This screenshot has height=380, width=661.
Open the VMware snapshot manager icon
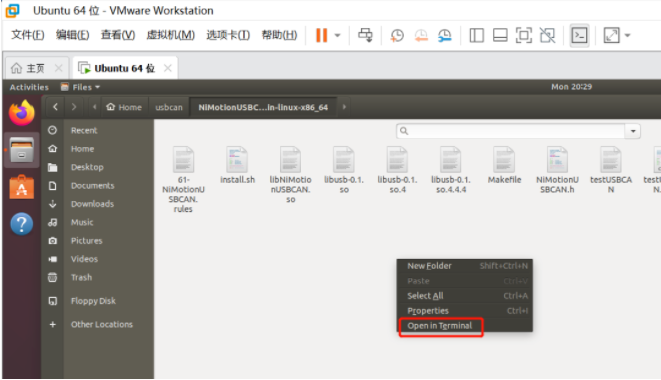click(x=444, y=35)
